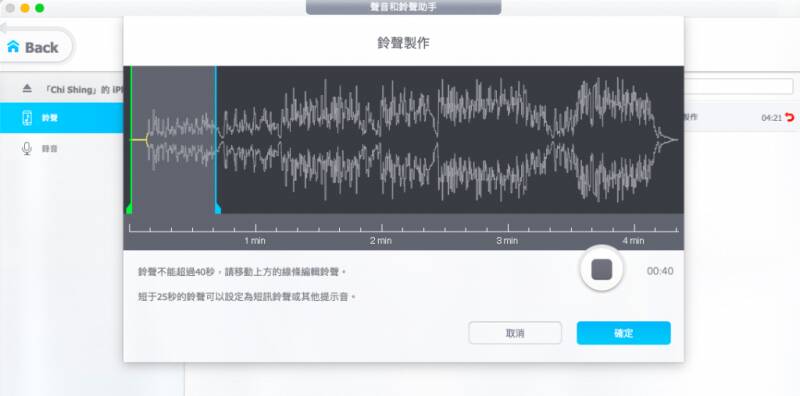This screenshot has width=800, height=396.
Task: Confirm ringtone with the 確定 button
Action: point(623,333)
